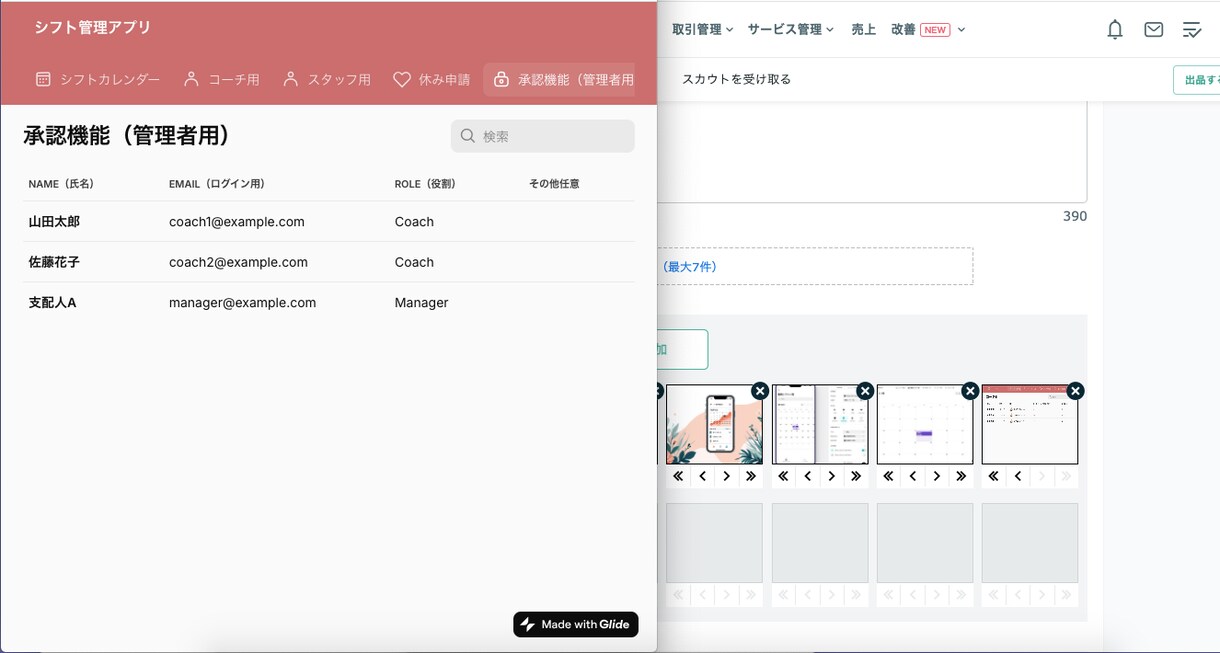Screen dimensions: 1220x653
Task: Expand the サービス管理 dropdown menu
Action: 790,30
